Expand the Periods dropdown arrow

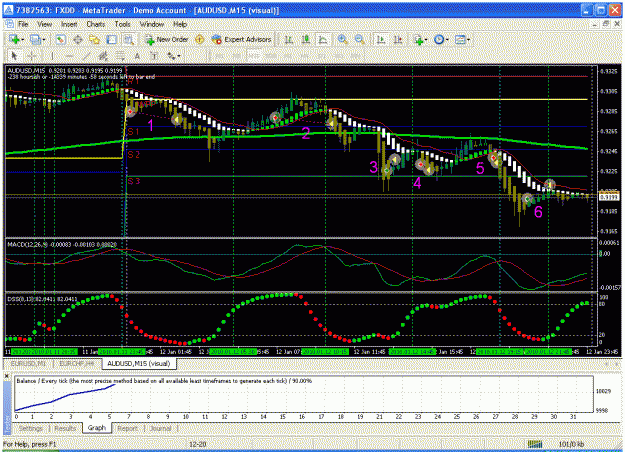click(x=447, y=39)
